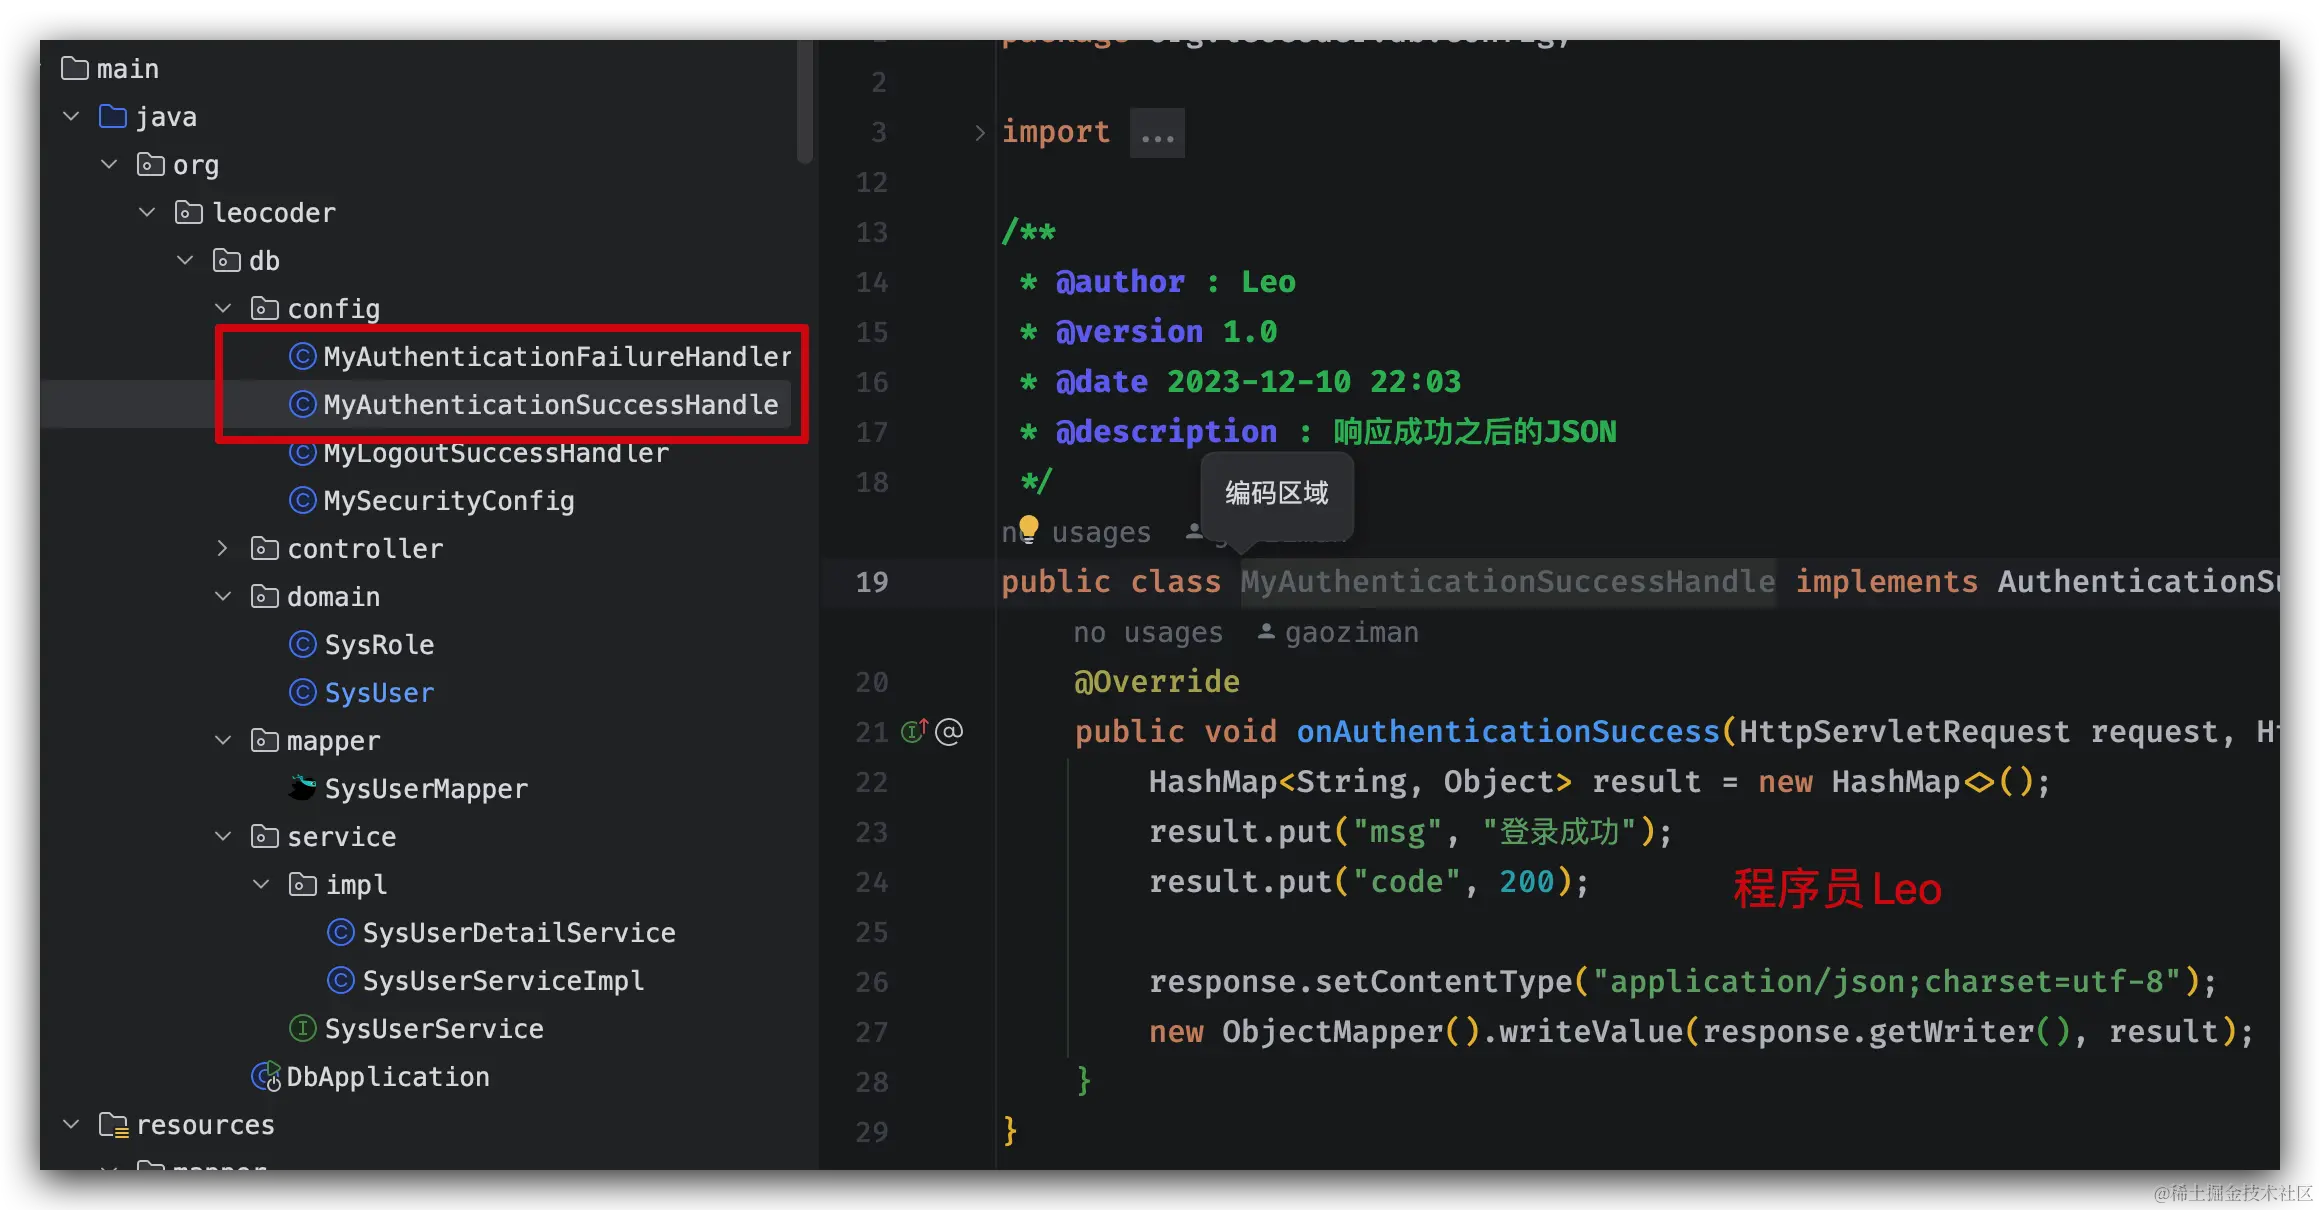The height and width of the screenshot is (1210, 2320).
Task: Select the MySecurityConfig class
Action: click(x=448, y=501)
